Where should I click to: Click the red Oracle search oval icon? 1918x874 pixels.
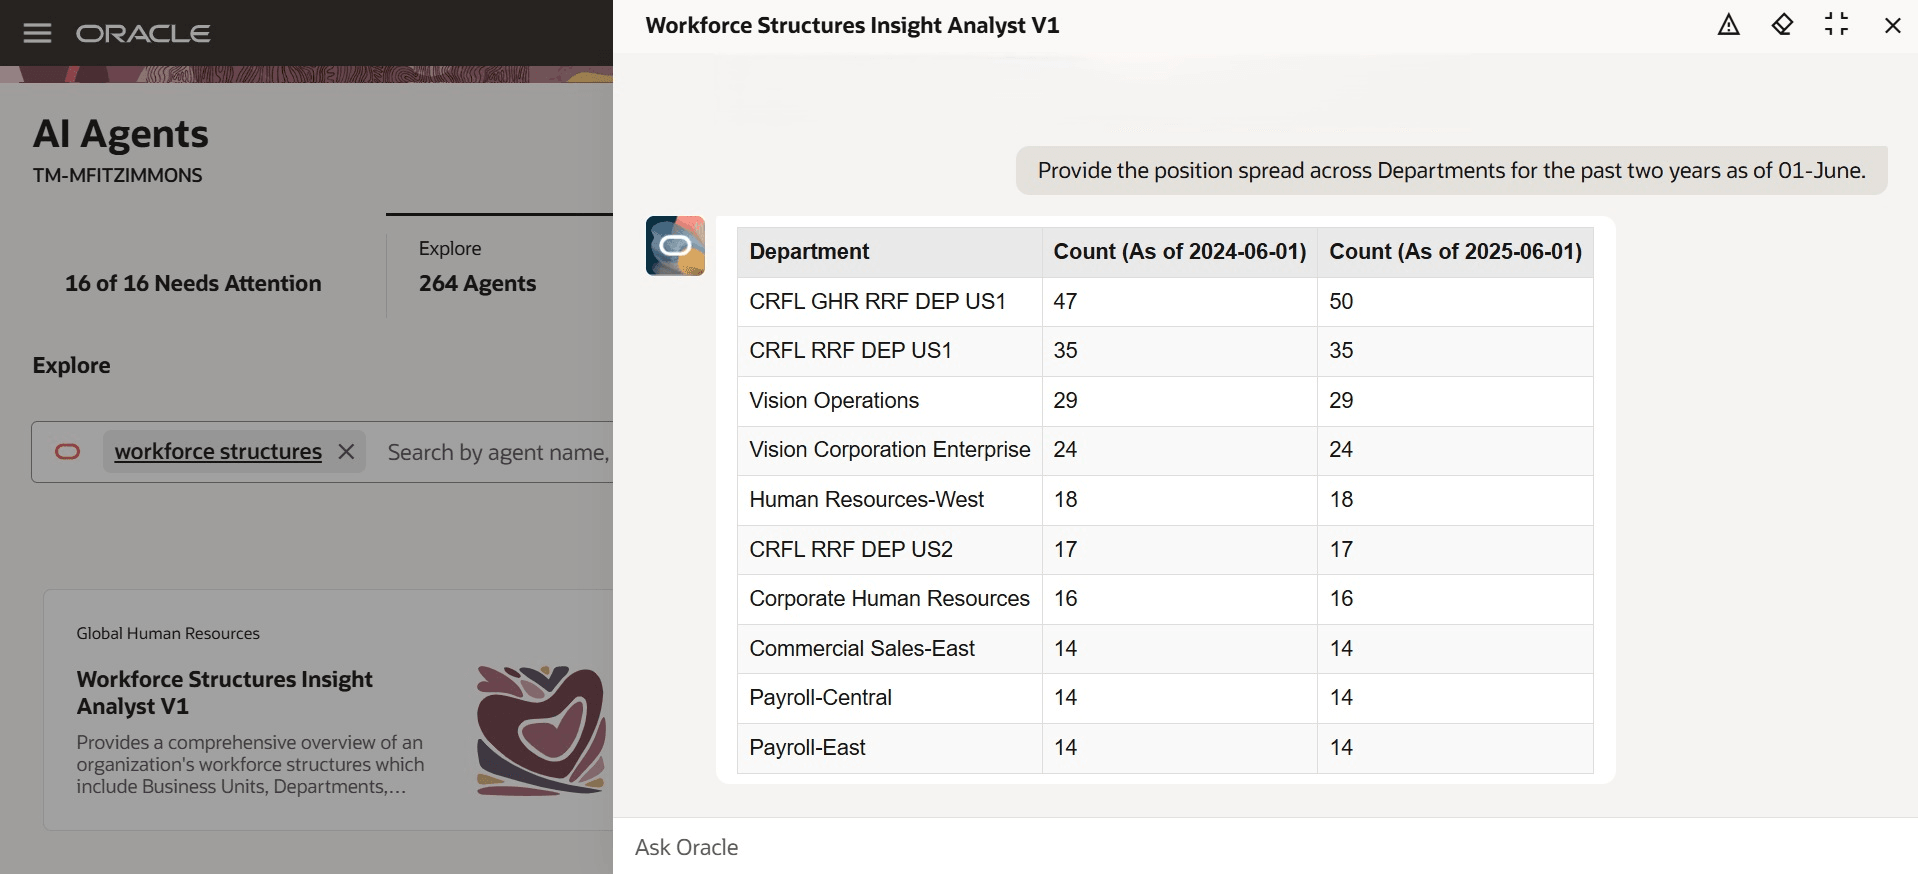pyautogui.click(x=67, y=452)
